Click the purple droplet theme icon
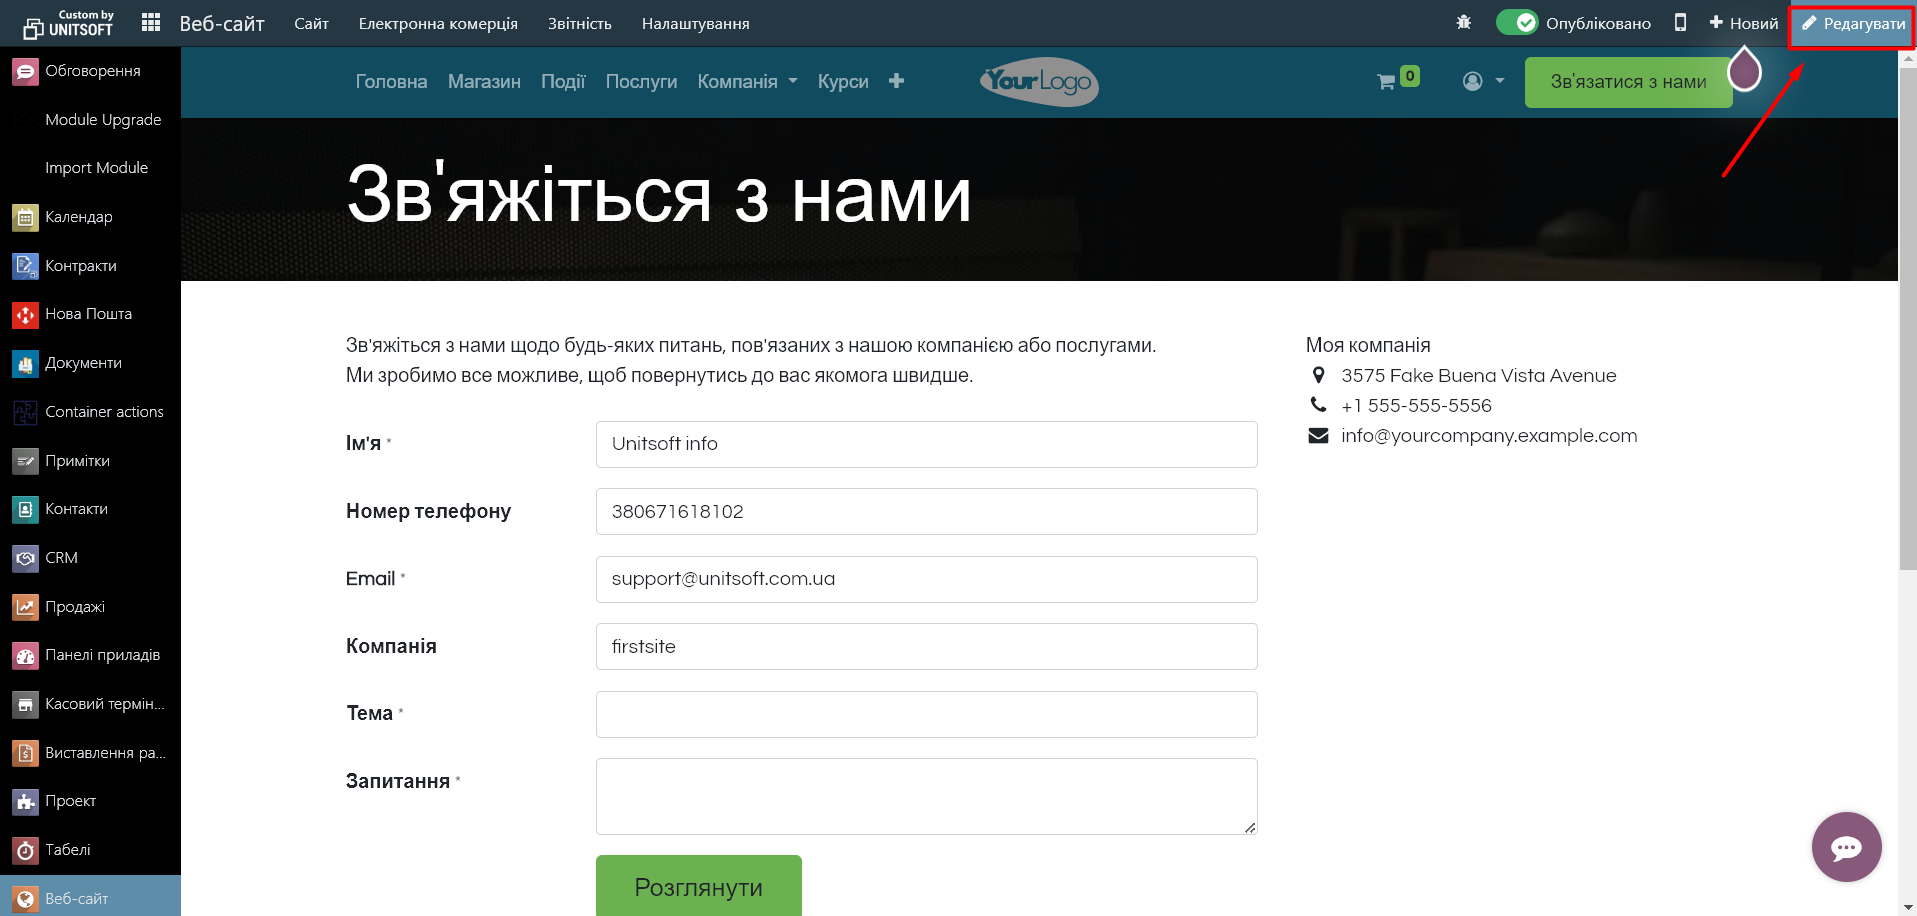The image size is (1917, 916). [1744, 70]
